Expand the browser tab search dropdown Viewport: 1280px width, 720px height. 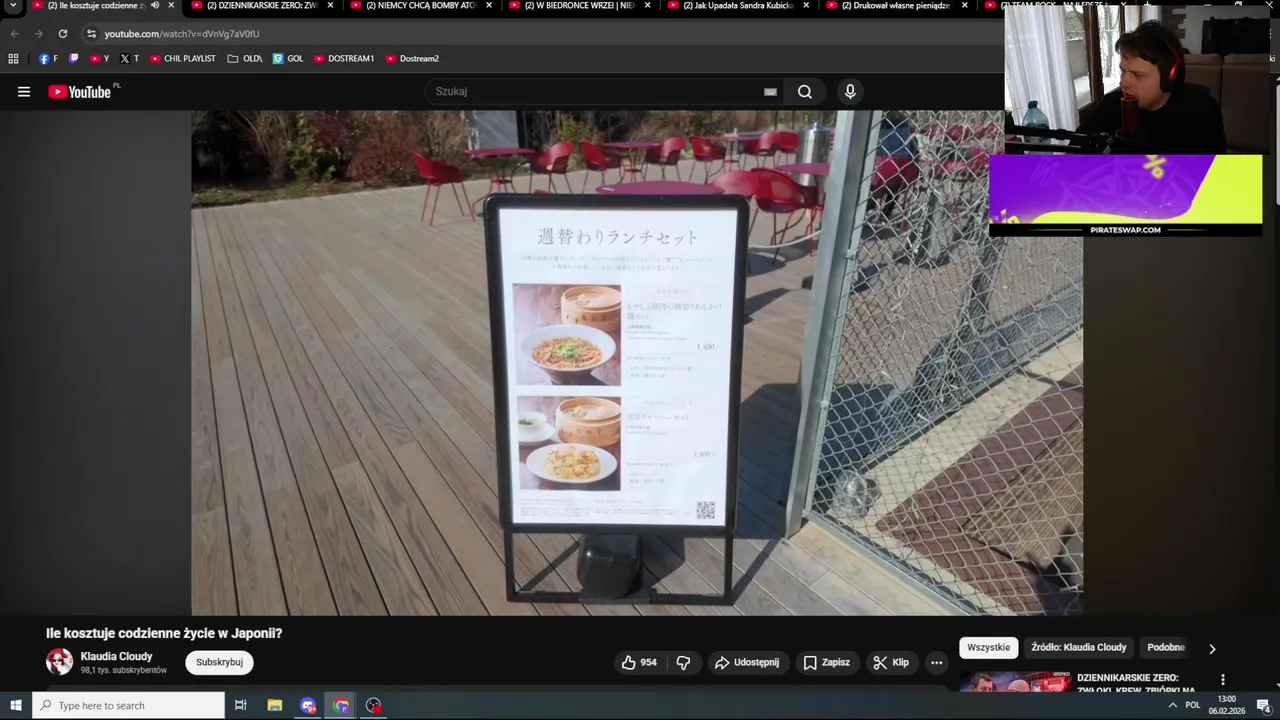pyautogui.click(x=13, y=6)
